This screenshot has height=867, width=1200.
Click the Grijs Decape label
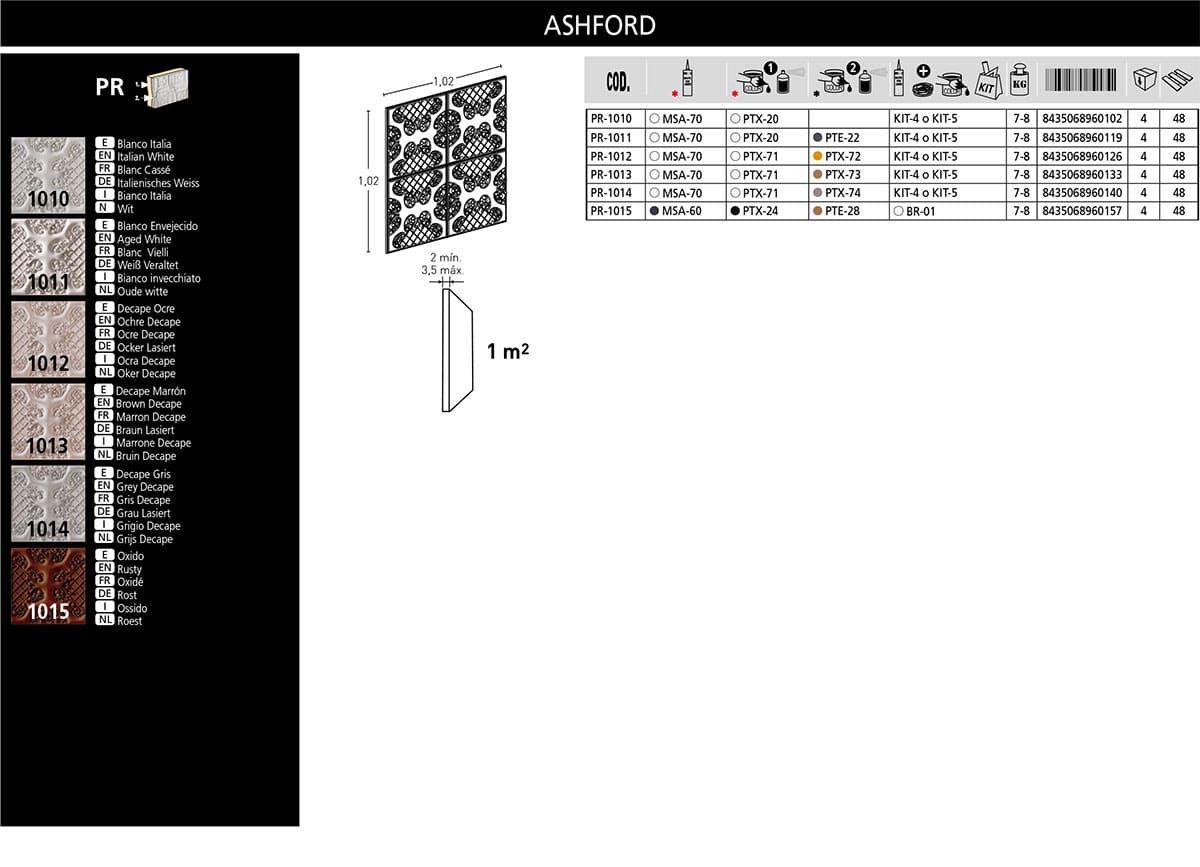(x=145, y=539)
